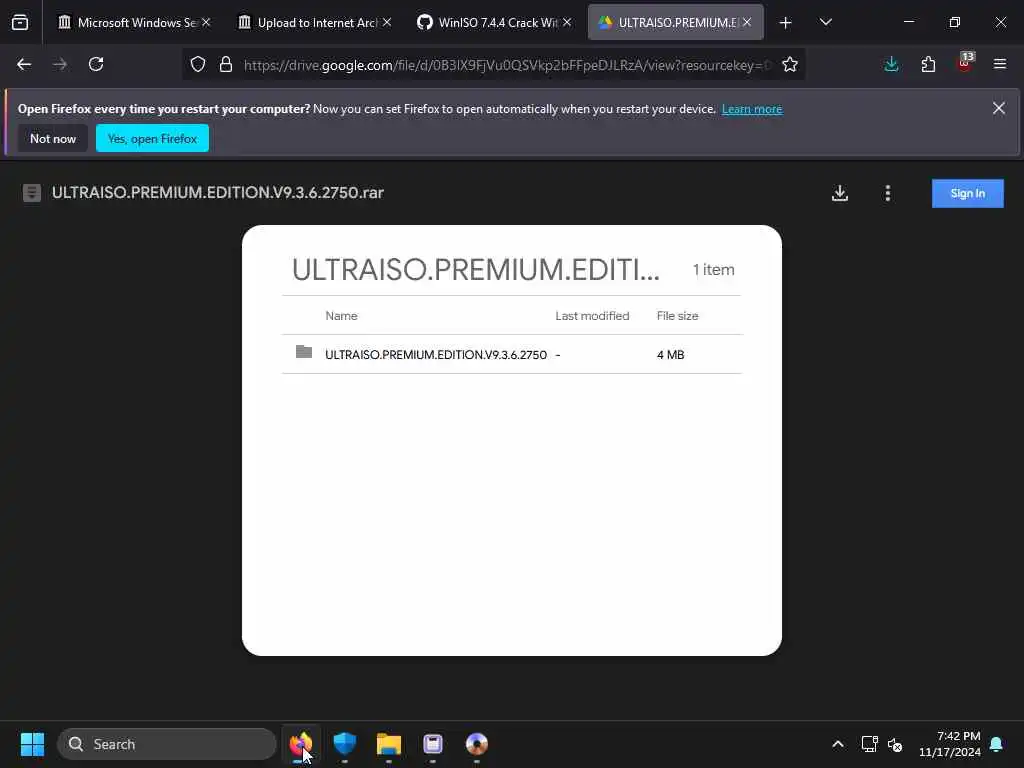This screenshot has width=1024, height=768.
Task: Open network status tray icon
Action: [869, 744]
